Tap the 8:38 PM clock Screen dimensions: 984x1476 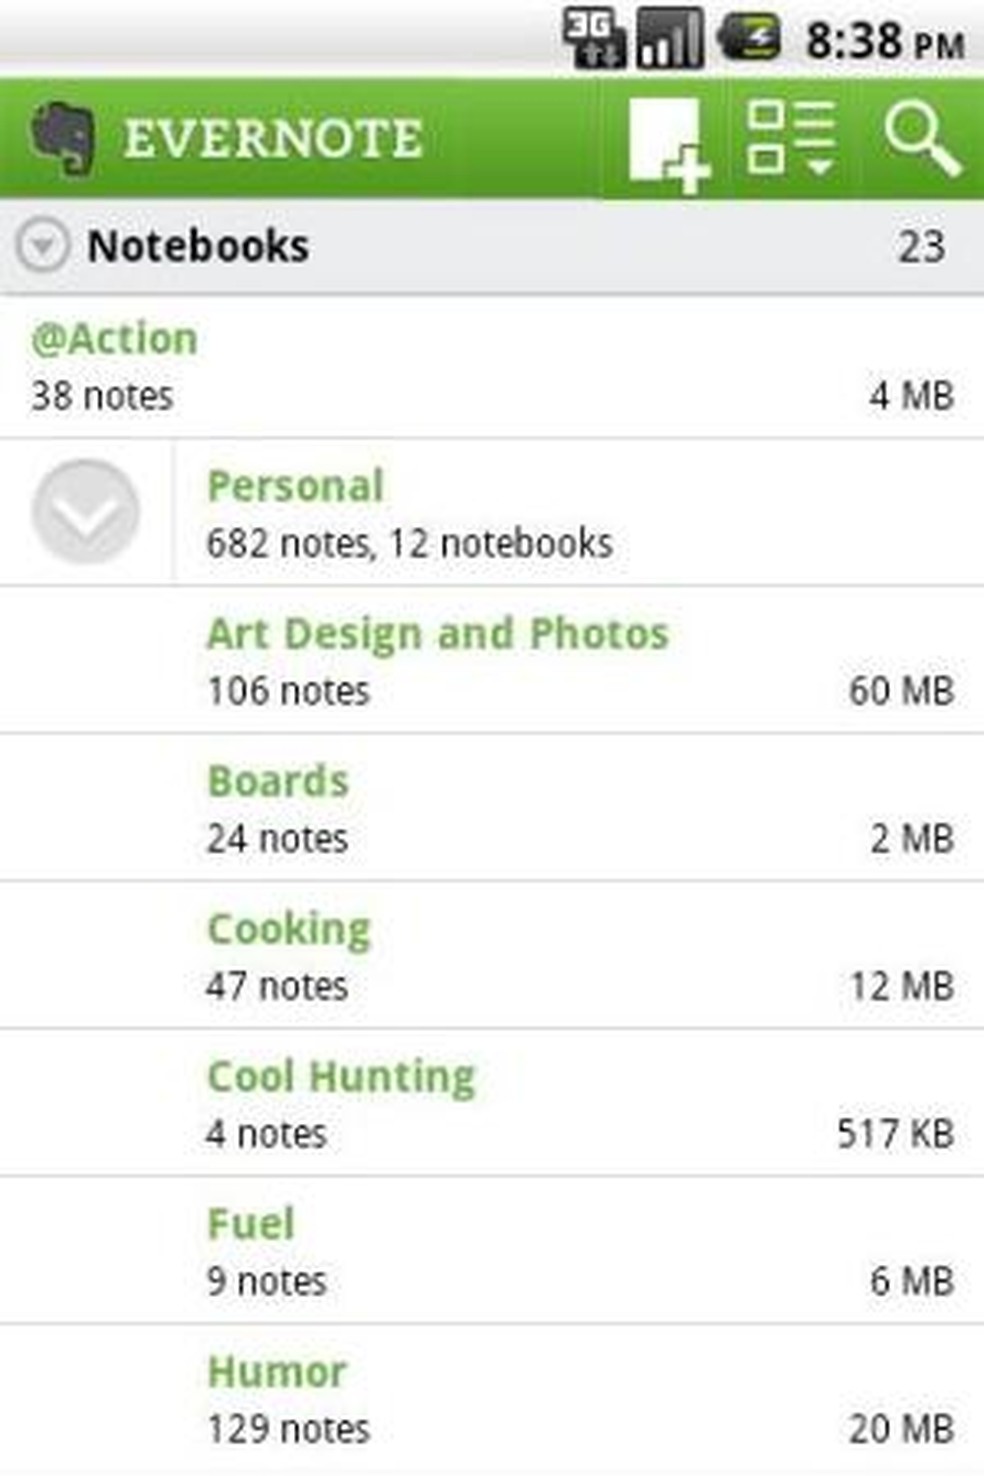(x=884, y=42)
